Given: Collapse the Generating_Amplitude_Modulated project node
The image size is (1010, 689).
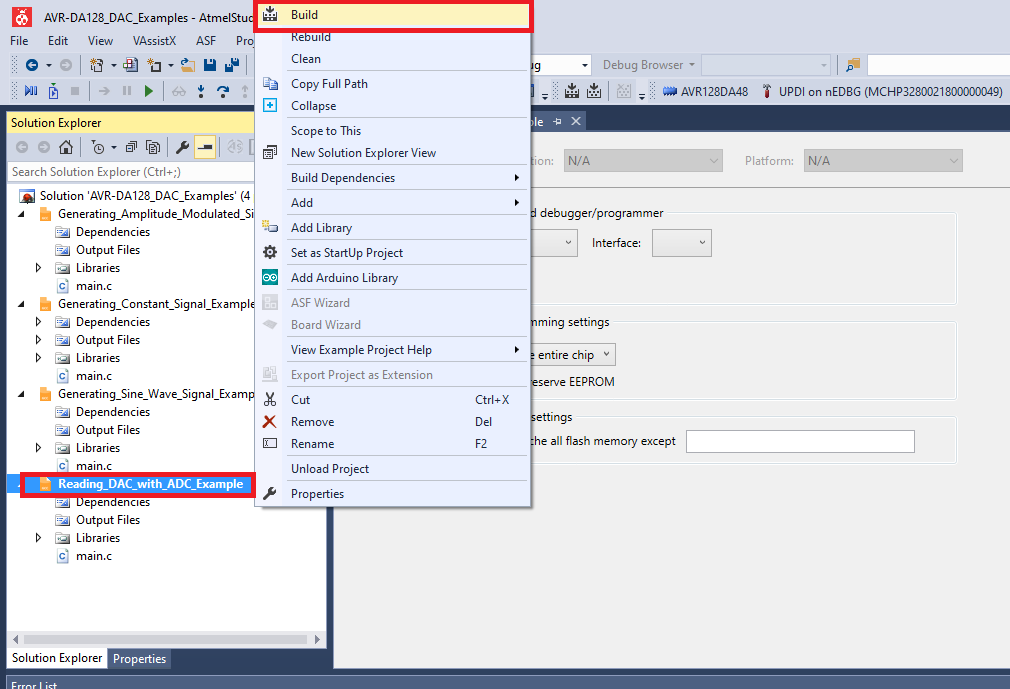Looking at the screenshot, I should click(21, 214).
